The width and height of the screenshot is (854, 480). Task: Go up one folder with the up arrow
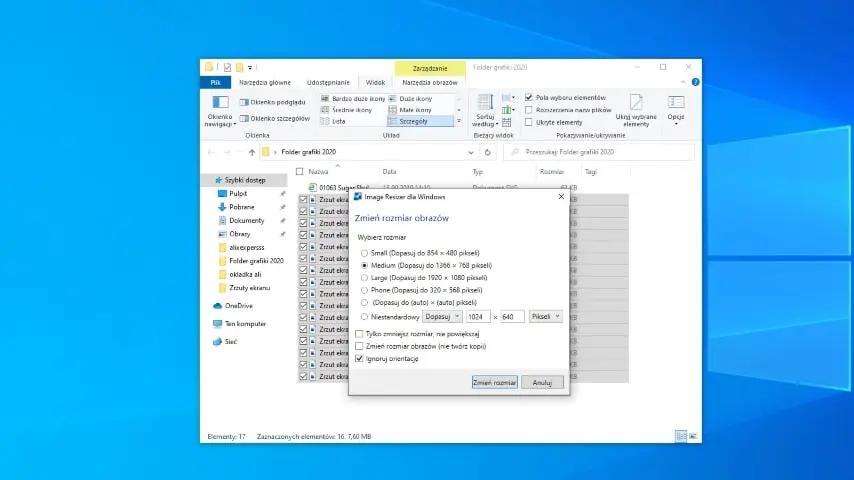click(251, 153)
